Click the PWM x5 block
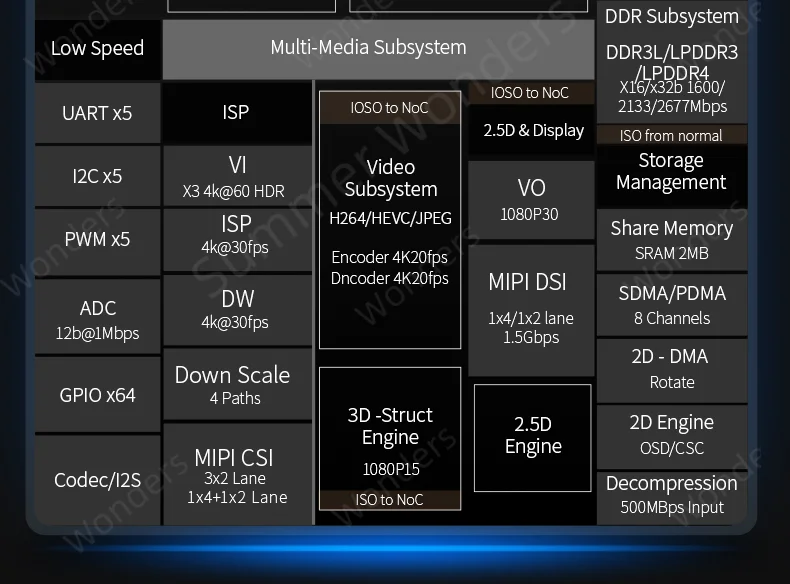The height and width of the screenshot is (584, 790). click(98, 241)
